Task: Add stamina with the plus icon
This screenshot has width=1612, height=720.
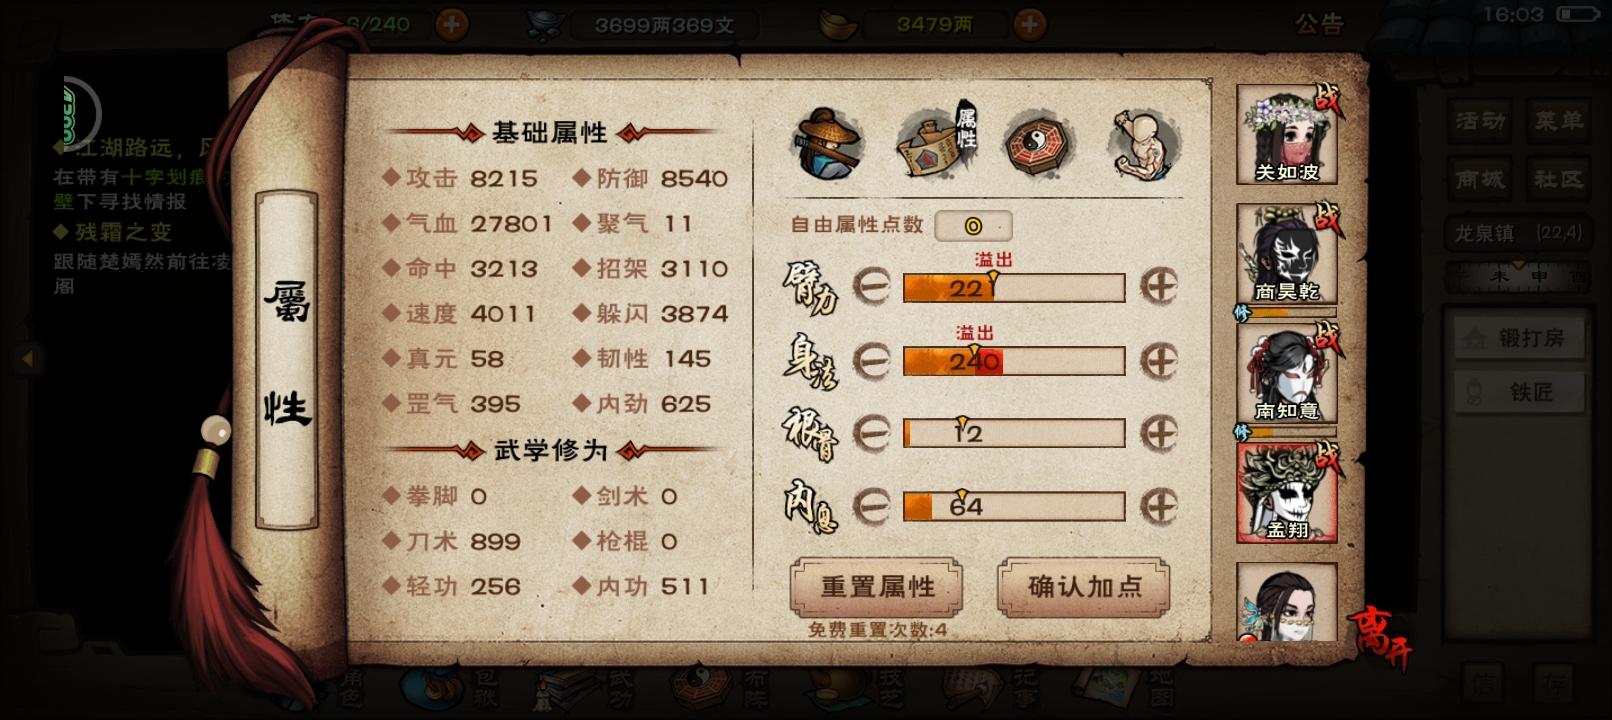Action: coord(451,24)
